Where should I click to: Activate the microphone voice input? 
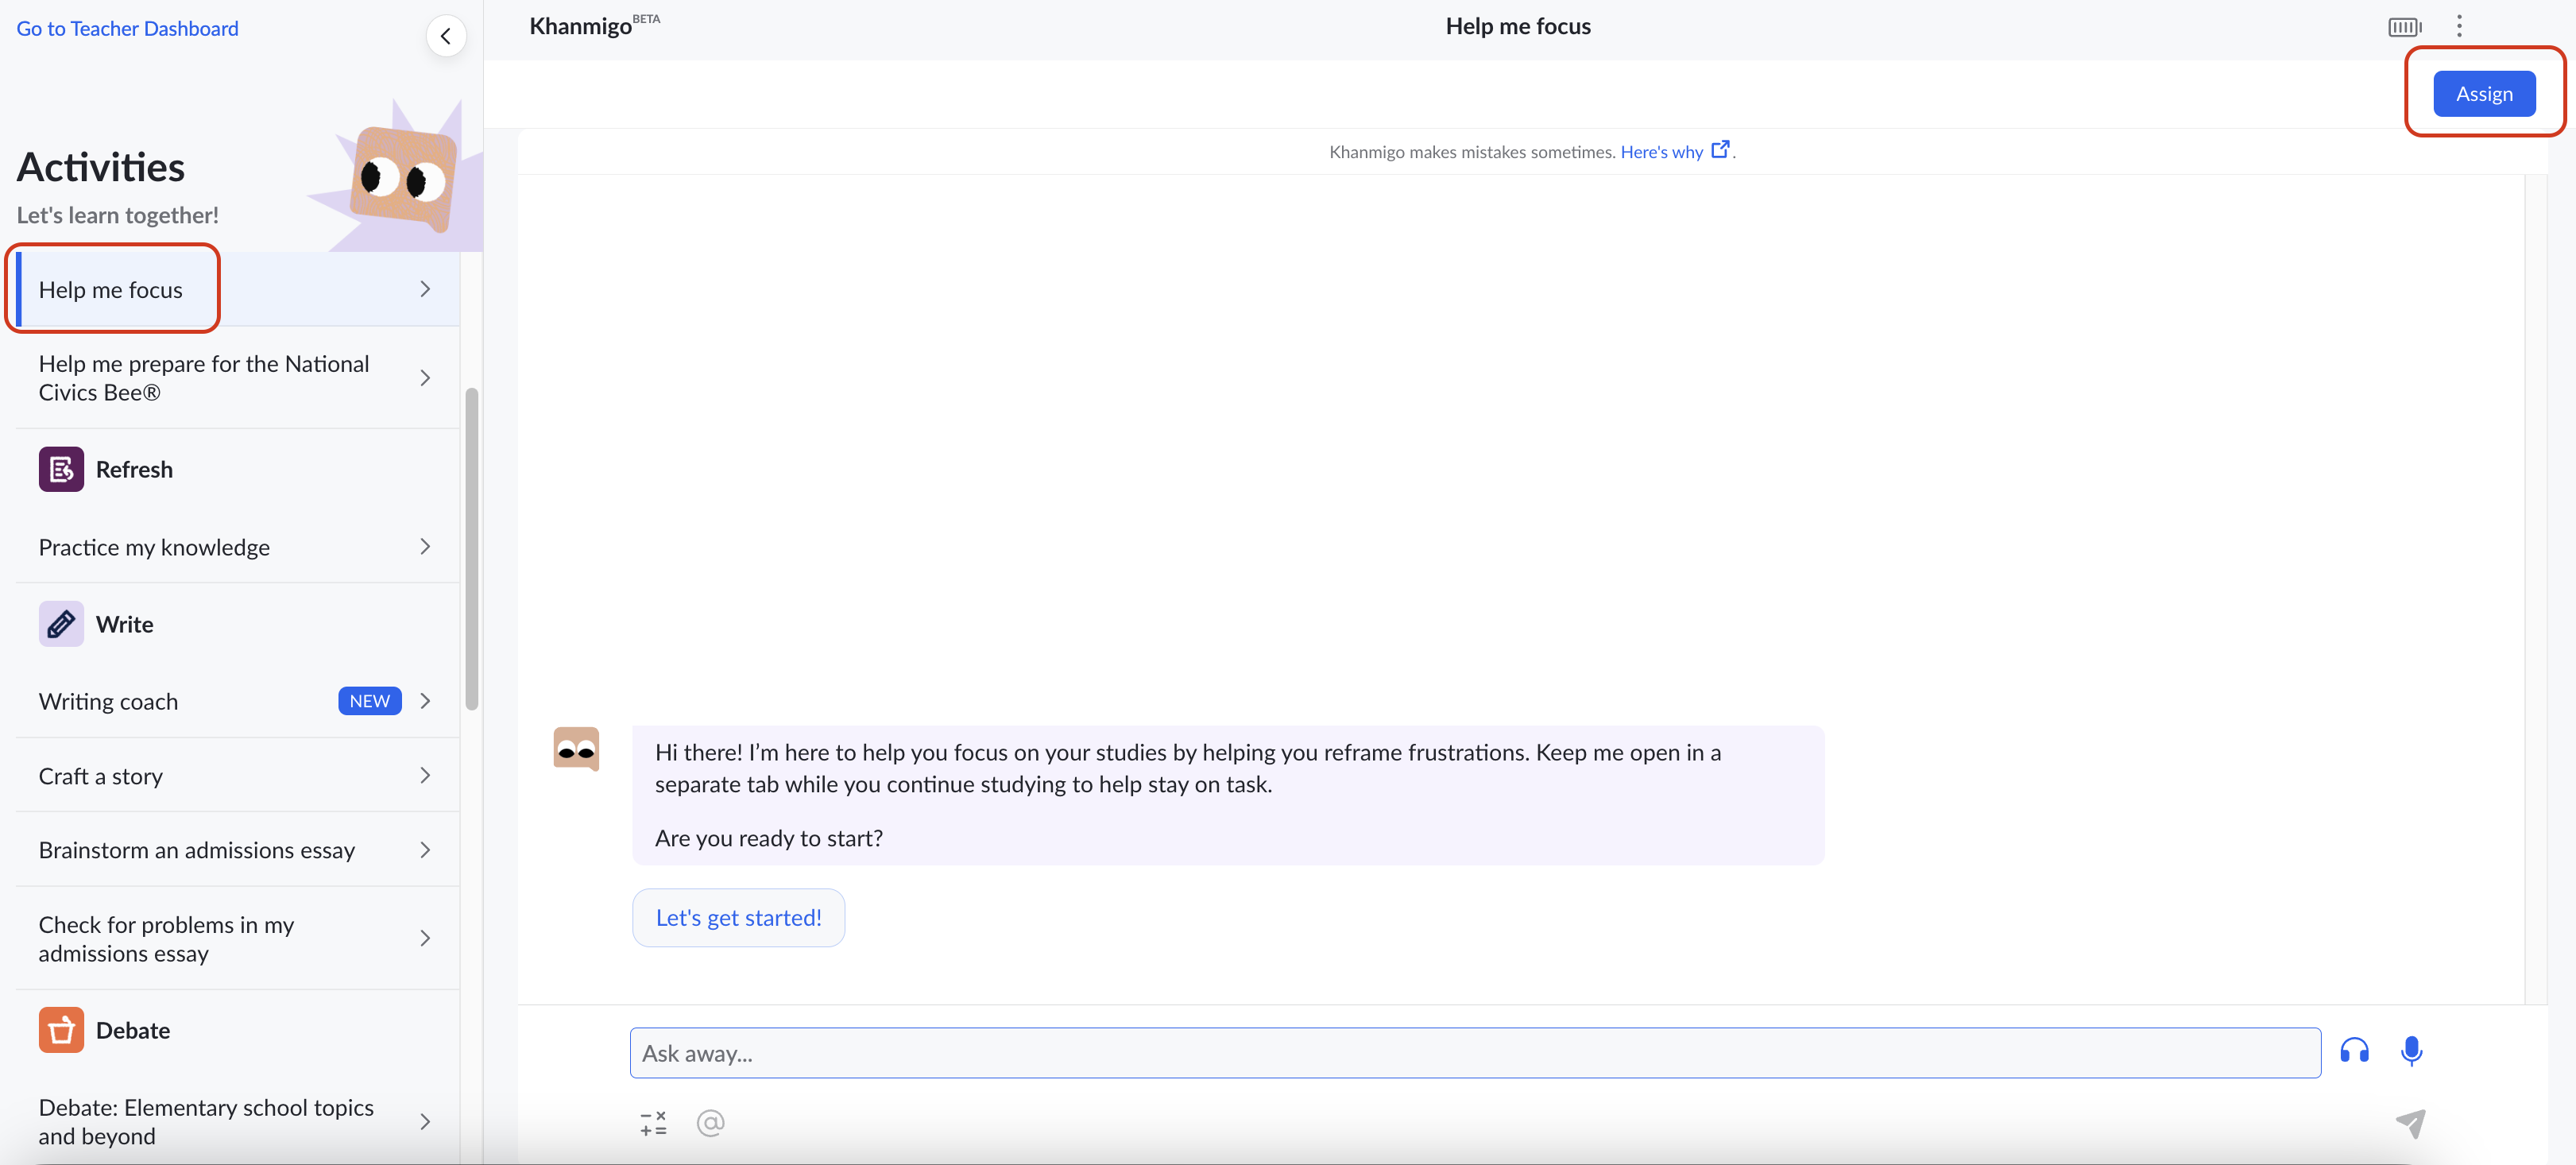pyautogui.click(x=2411, y=1051)
